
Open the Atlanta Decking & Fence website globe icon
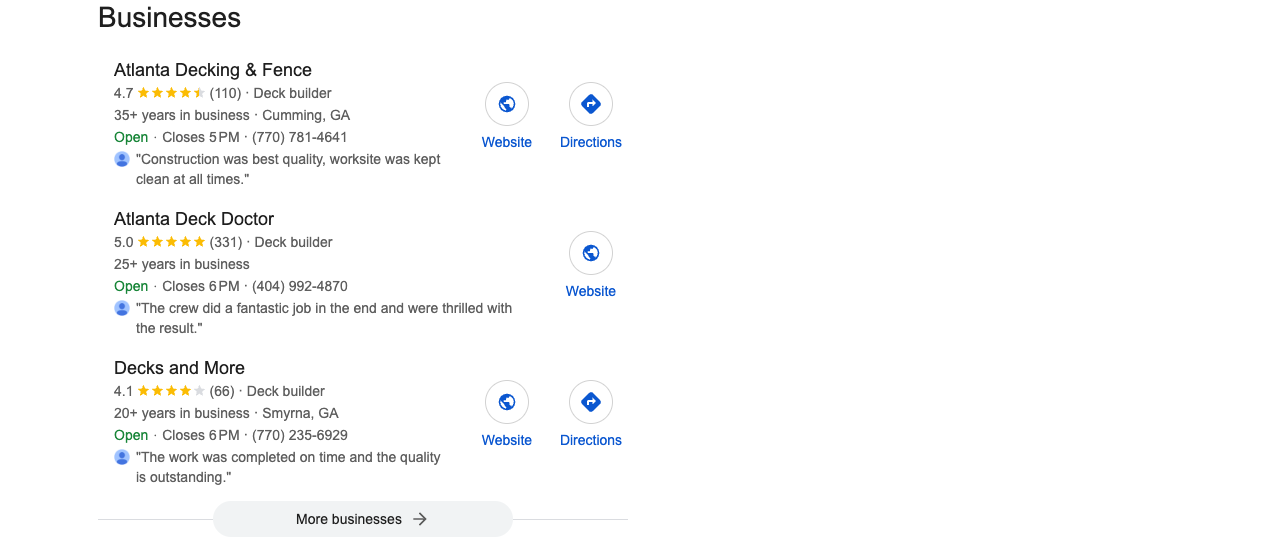(x=507, y=104)
